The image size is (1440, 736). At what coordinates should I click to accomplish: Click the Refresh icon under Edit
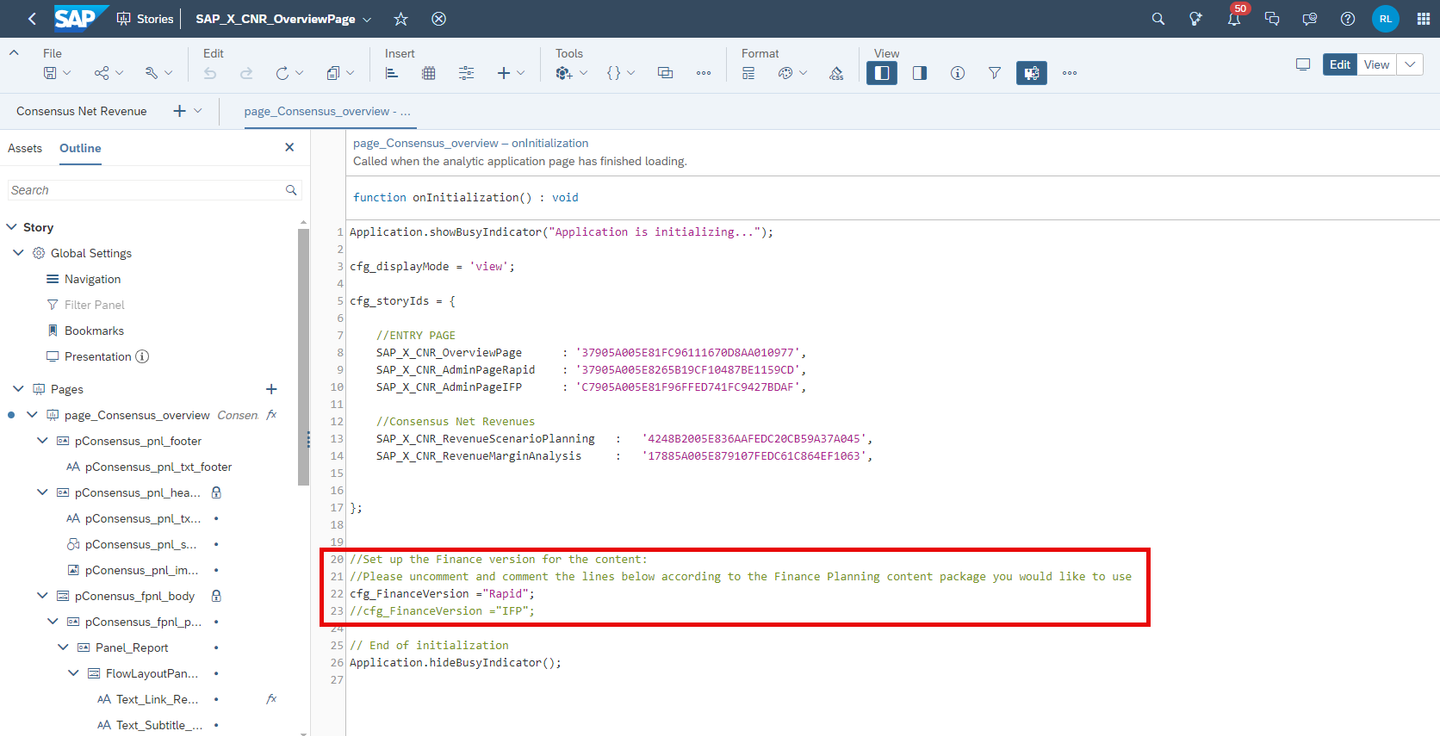click(282, 73)
